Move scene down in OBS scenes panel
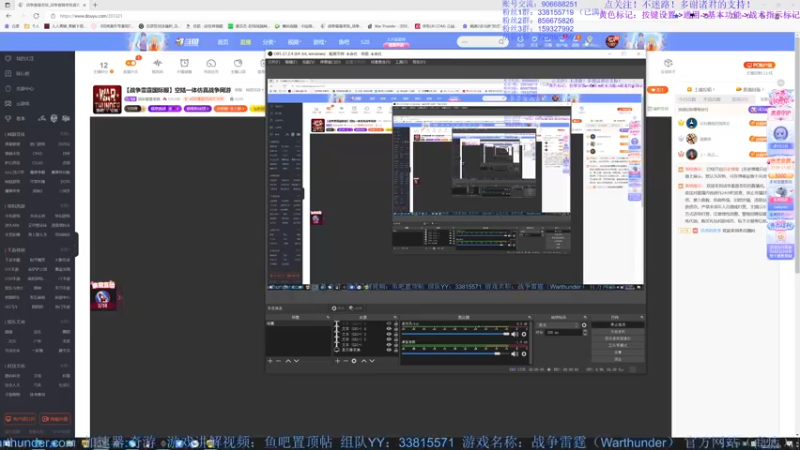 pos(296,361)
